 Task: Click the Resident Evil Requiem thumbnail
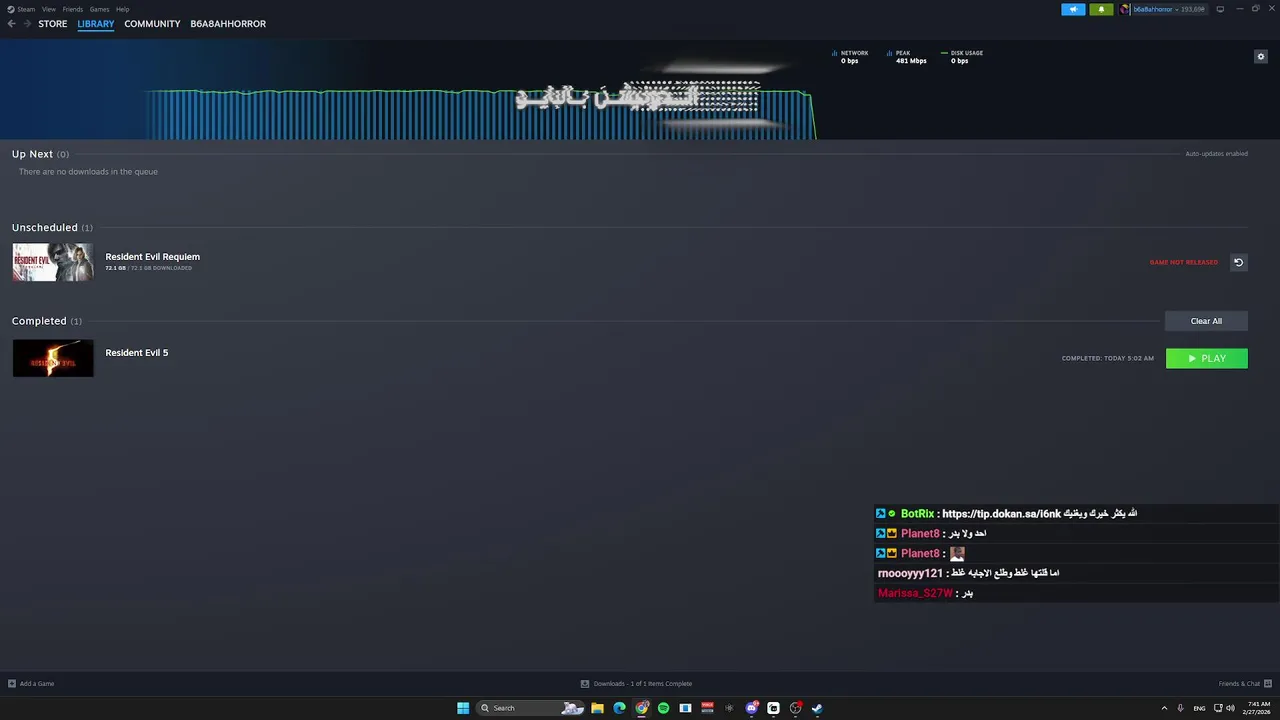[x=53, y=262]
